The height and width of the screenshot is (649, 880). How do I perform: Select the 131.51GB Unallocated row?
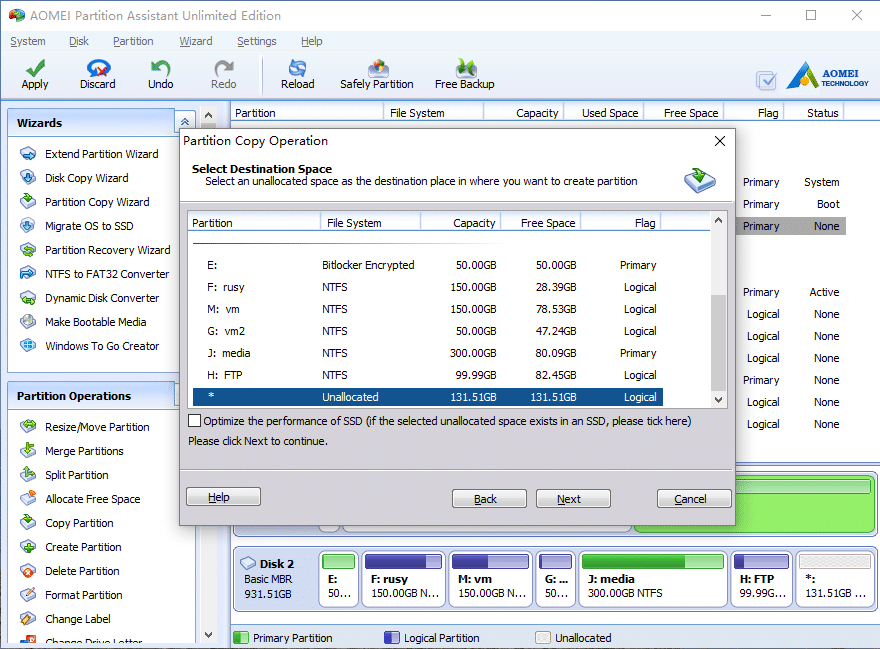point(428,397)
